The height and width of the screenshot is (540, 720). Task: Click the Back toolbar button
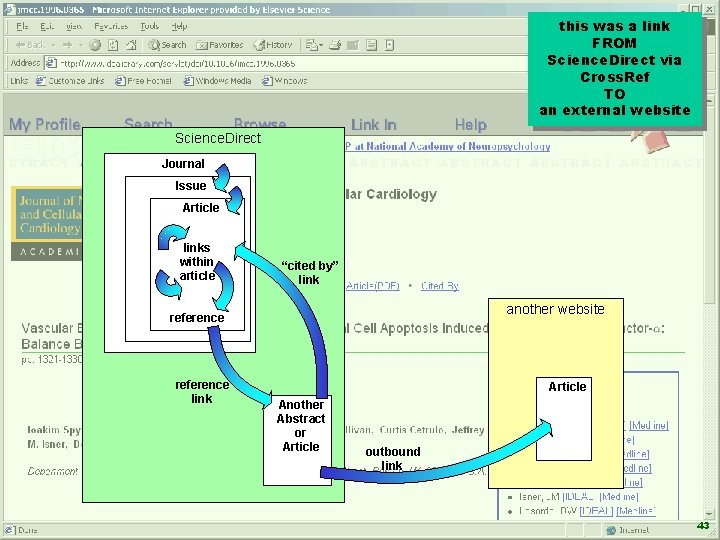click(30, 45)
